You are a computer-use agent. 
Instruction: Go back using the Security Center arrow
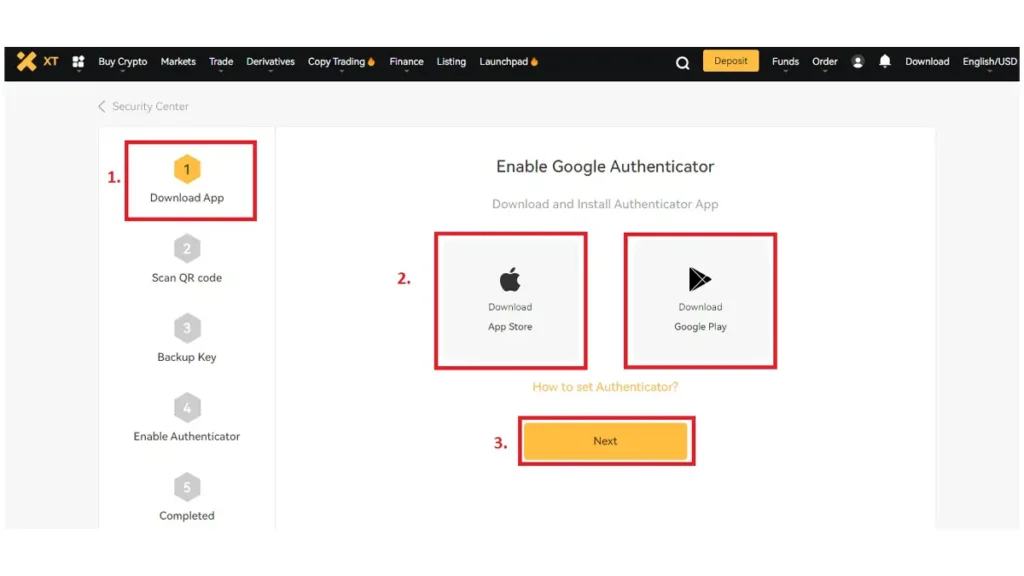pos(102,106)
